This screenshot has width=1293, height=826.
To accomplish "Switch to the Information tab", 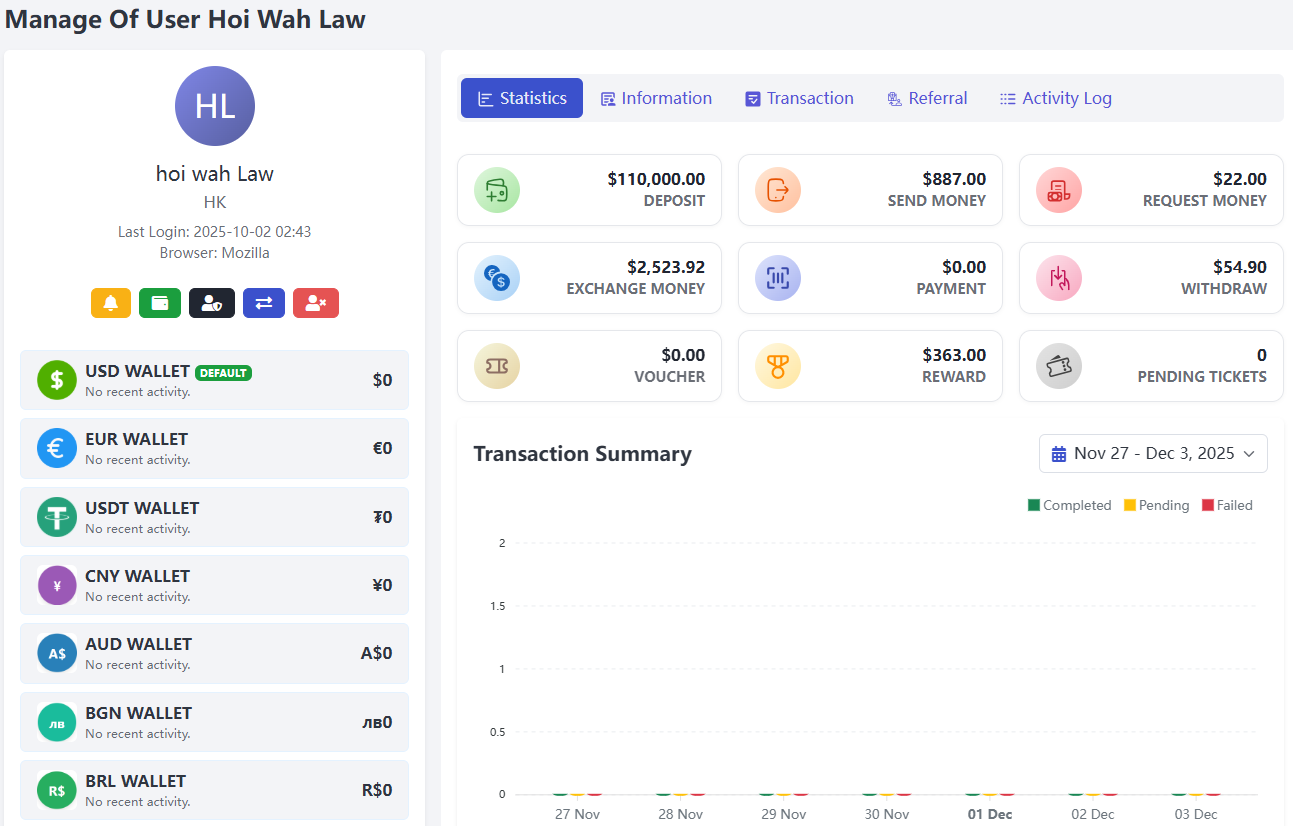I will click(x=656, y=98).
